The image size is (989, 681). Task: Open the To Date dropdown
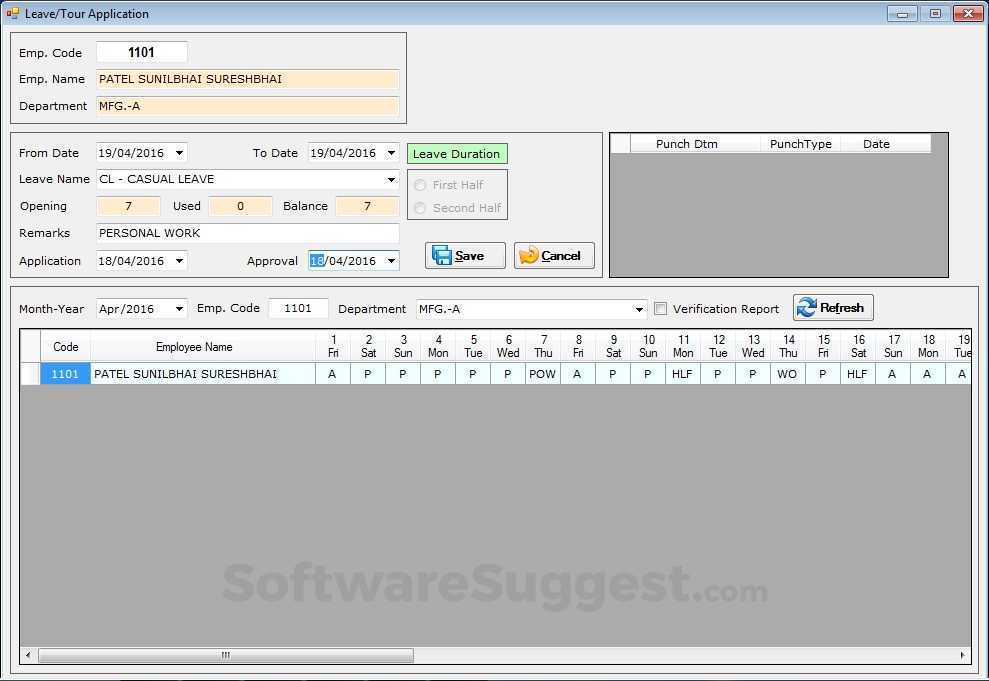coord(390,153)
